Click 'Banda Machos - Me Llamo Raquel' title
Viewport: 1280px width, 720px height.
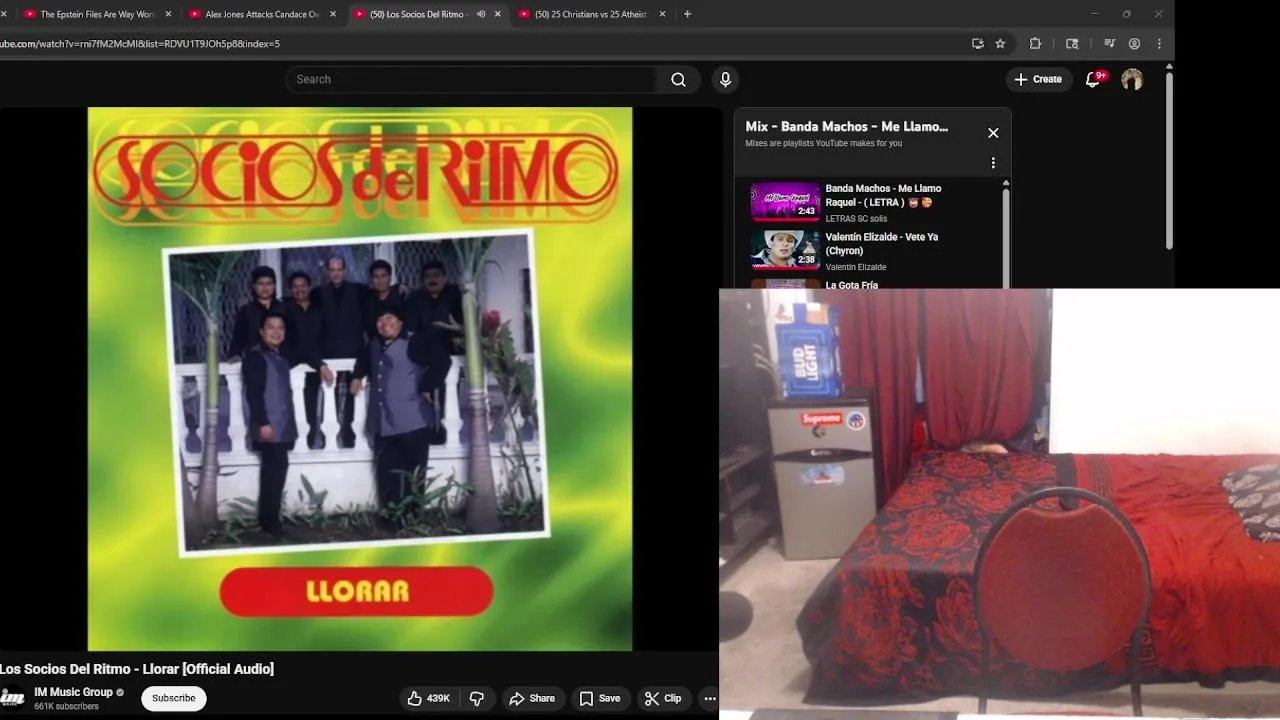pos(883,195)
